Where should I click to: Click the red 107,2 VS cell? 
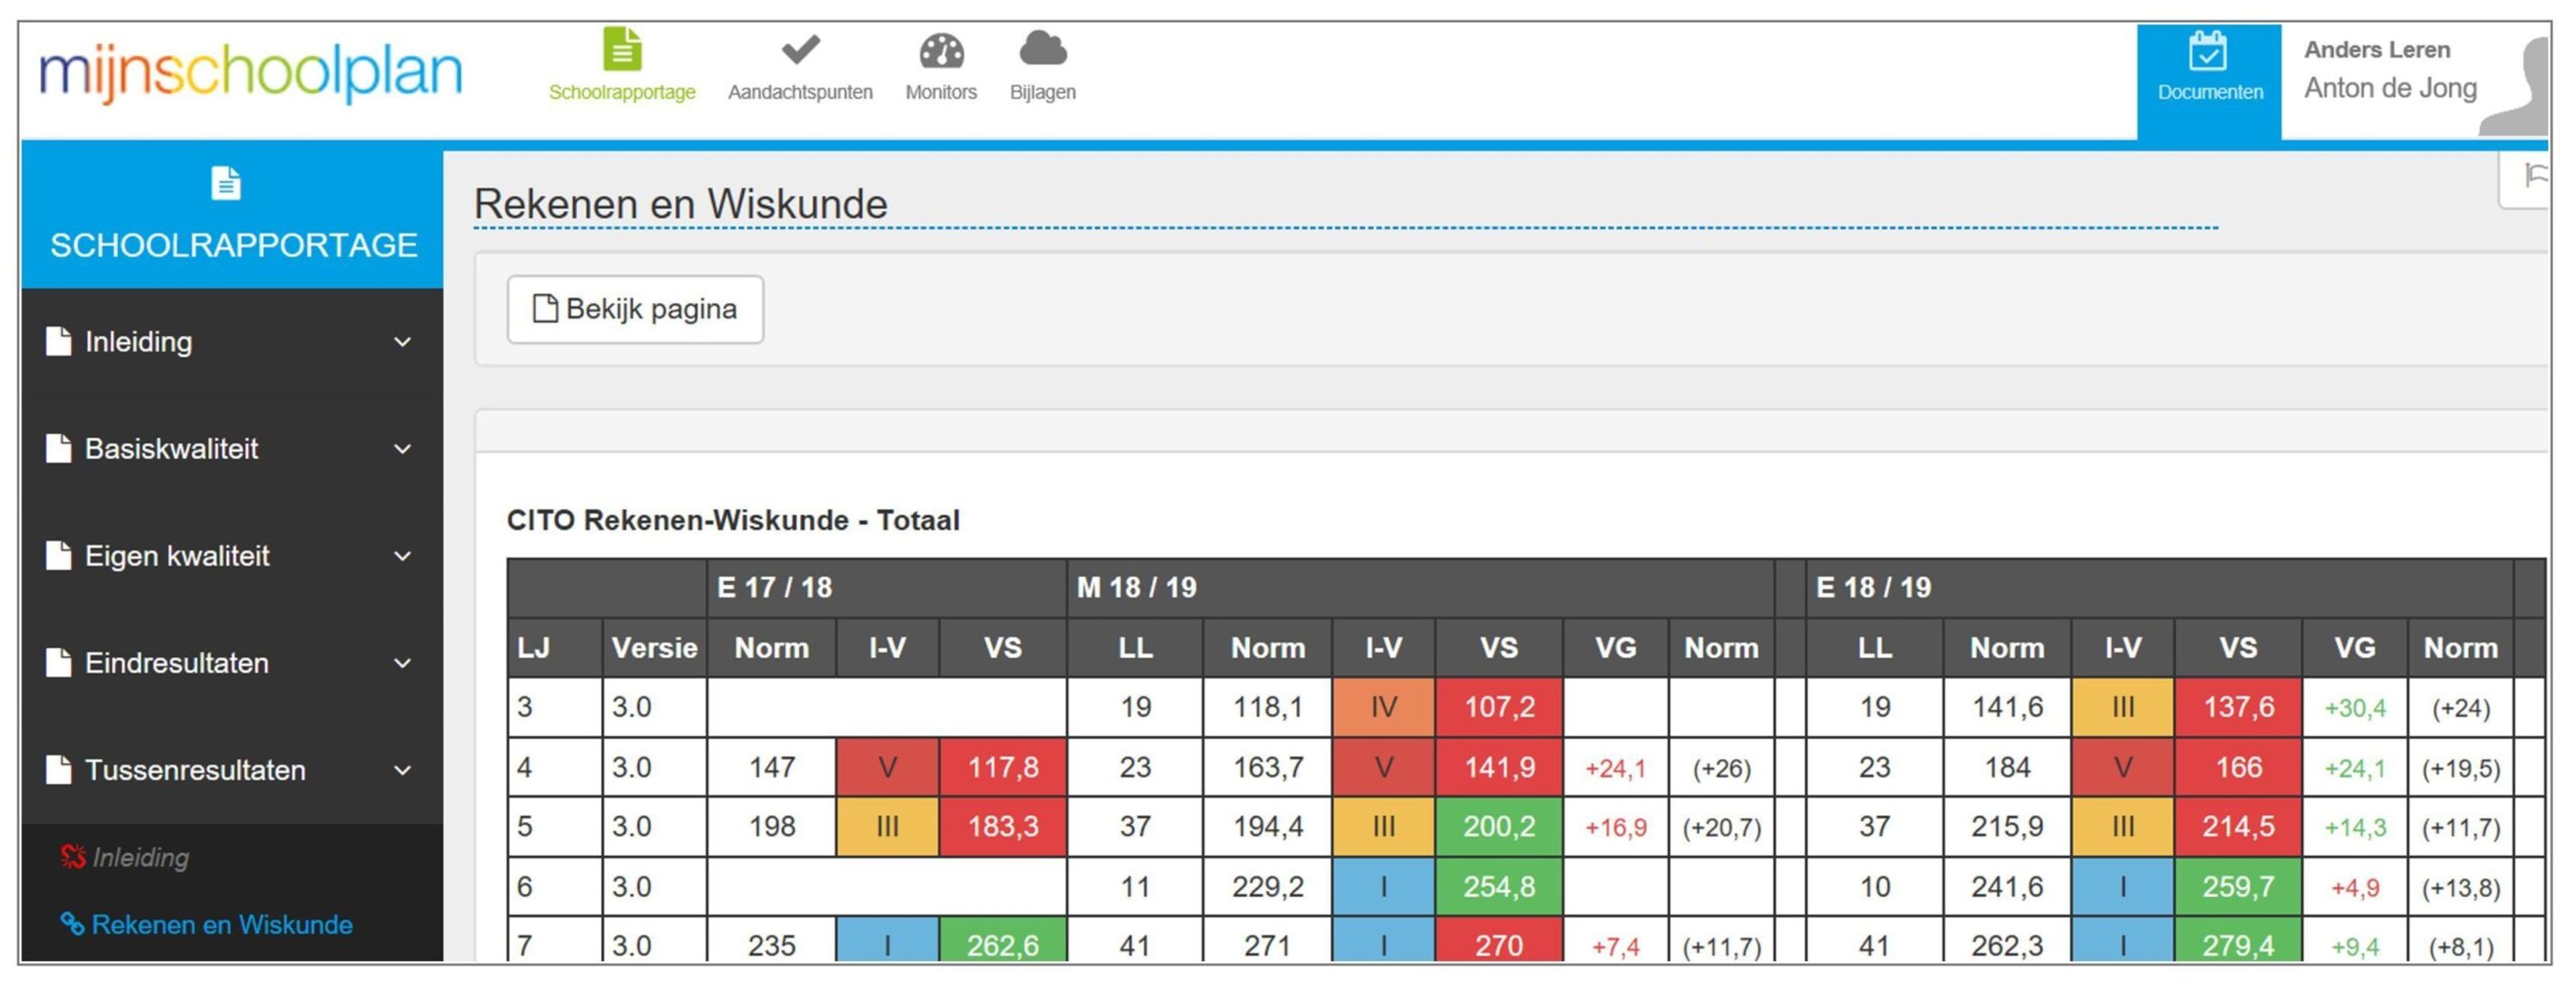point(1498,707)
